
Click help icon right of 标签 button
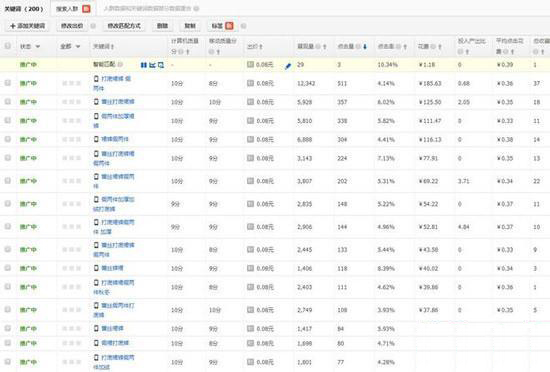243,26
